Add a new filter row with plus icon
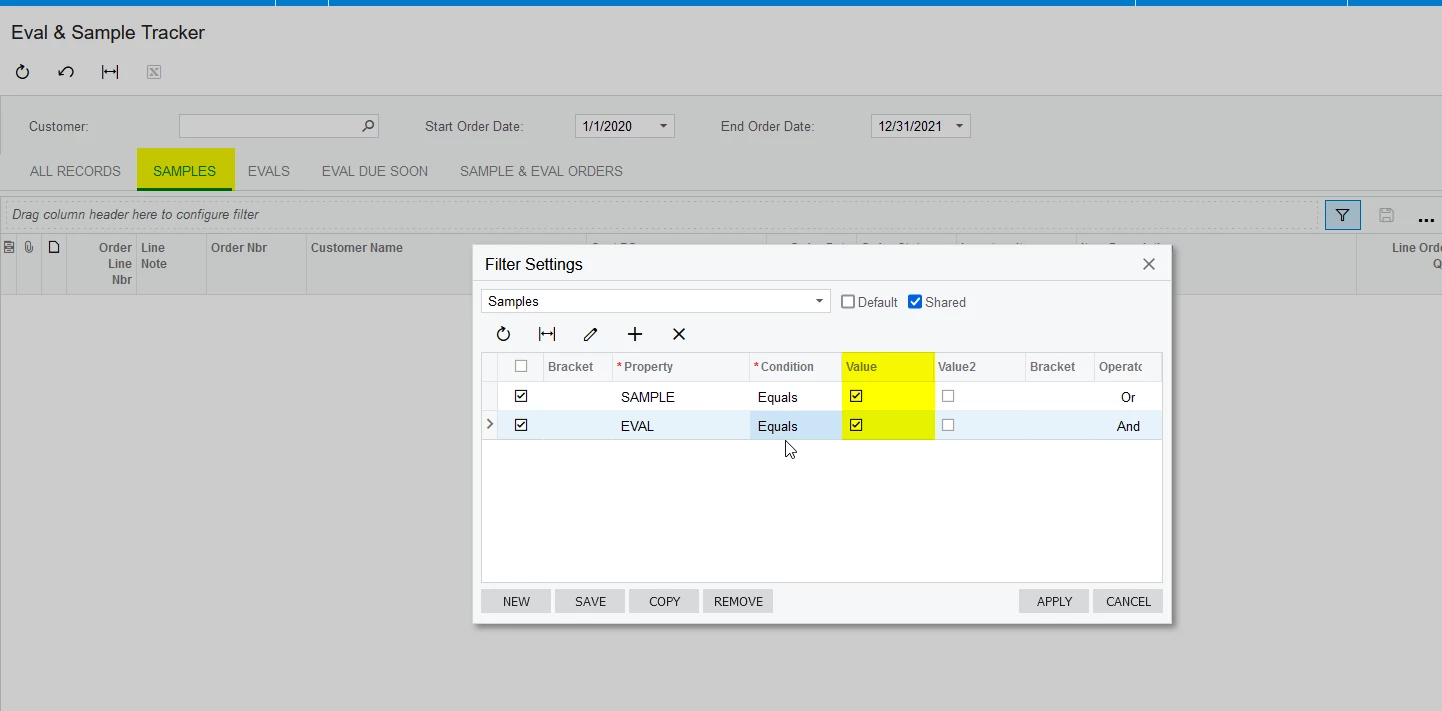1442x711 pixels. (x=634, y=334)
